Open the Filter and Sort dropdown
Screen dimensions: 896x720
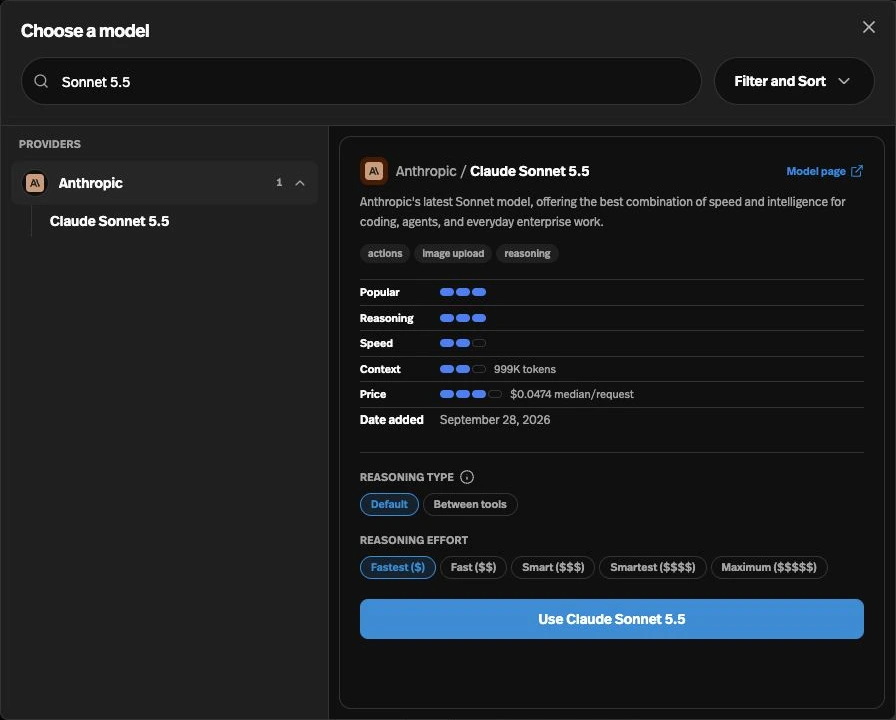click(794, 81)
